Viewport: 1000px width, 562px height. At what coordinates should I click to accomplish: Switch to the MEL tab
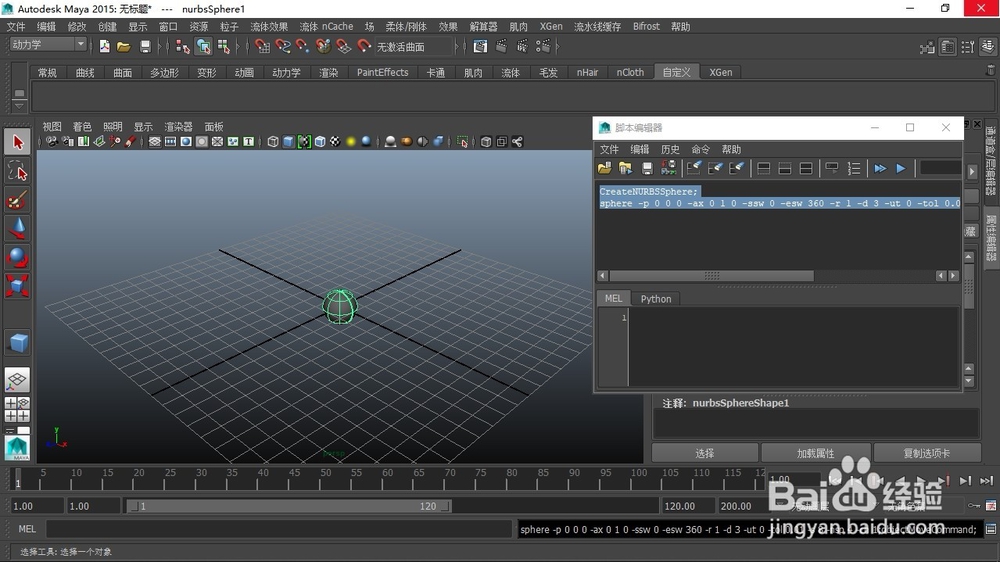[614, 299]
